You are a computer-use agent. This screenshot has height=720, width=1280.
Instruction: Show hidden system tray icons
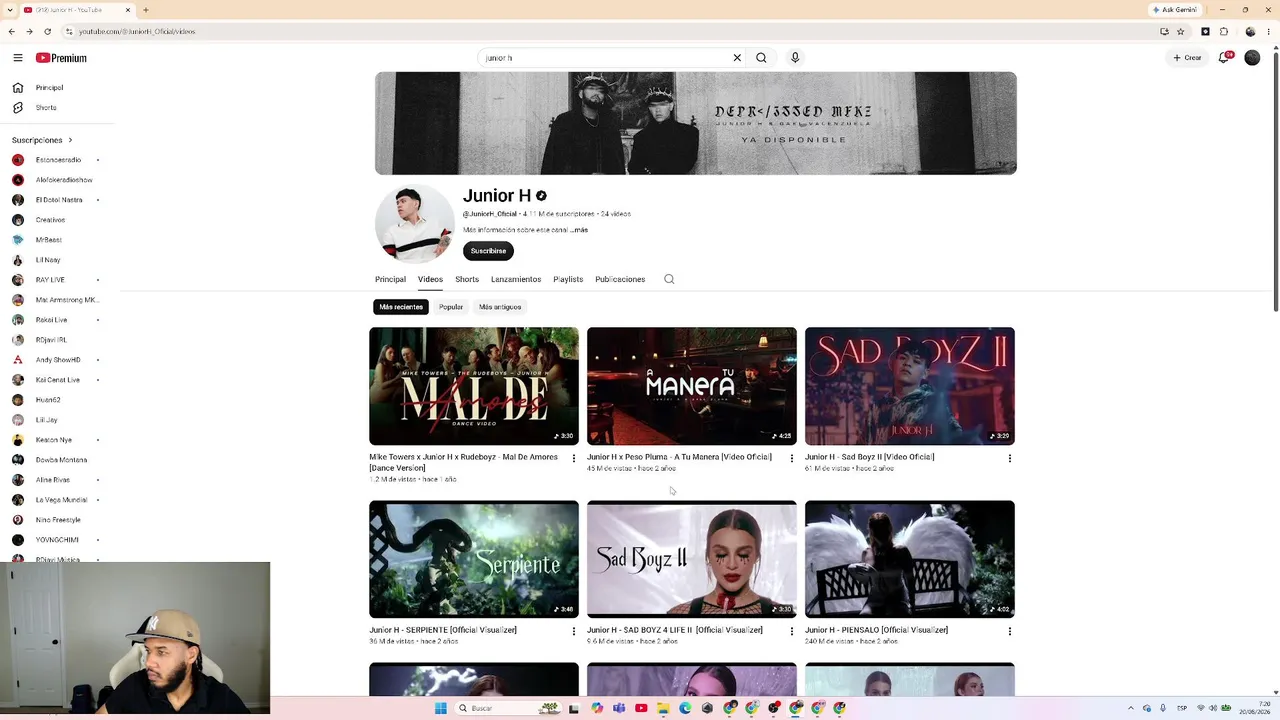(x=1131, y=708)
